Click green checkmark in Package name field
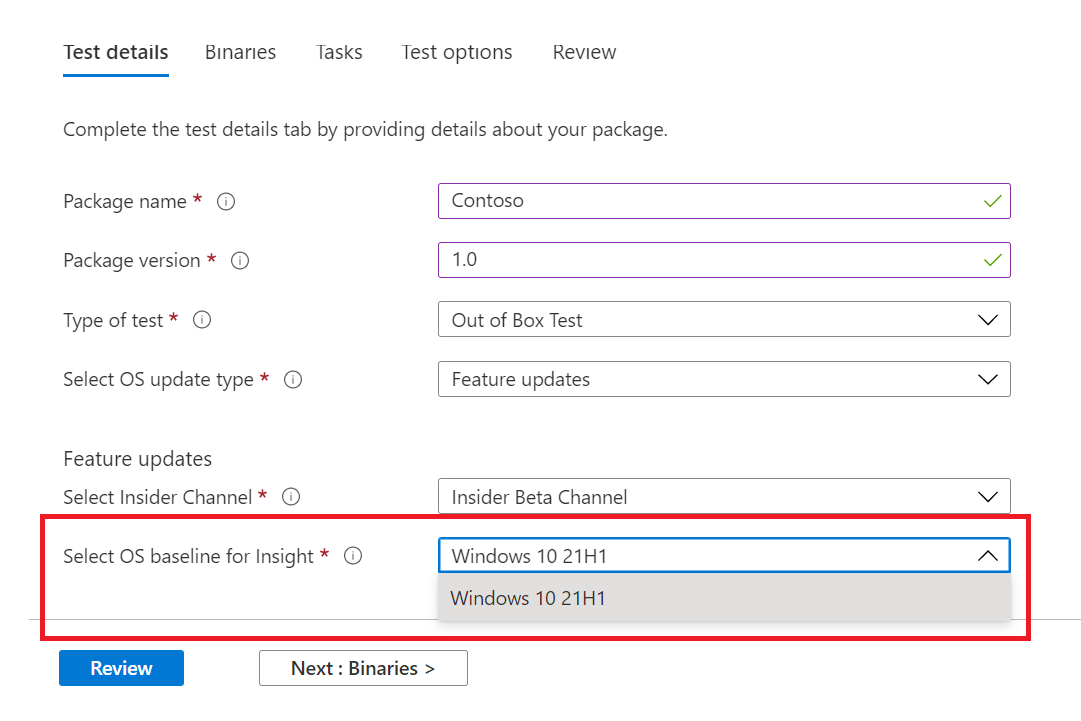This screenshot has width=1081, height=721. tap(992, 201)
